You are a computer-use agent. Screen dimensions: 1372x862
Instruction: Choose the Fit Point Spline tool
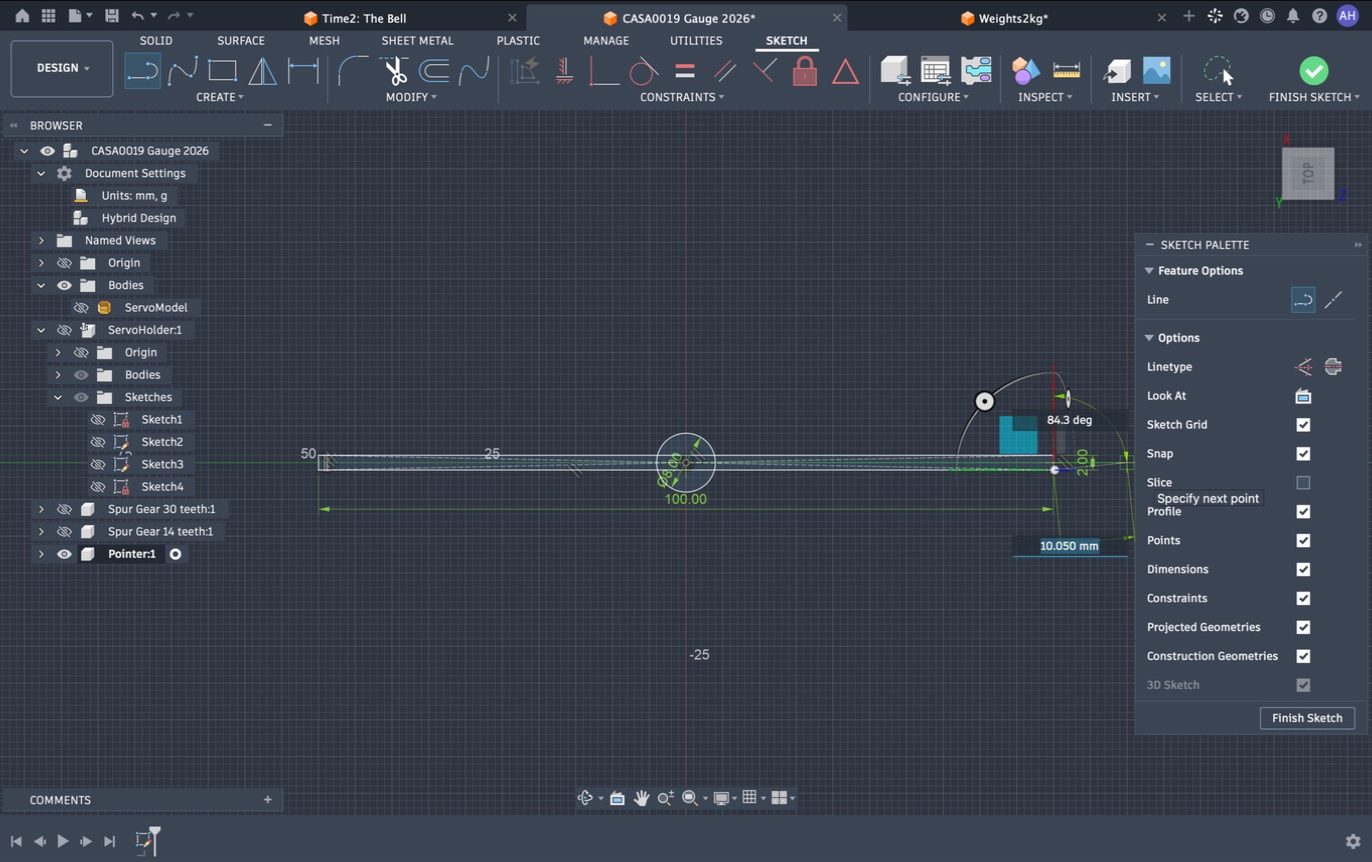point(183,71)
